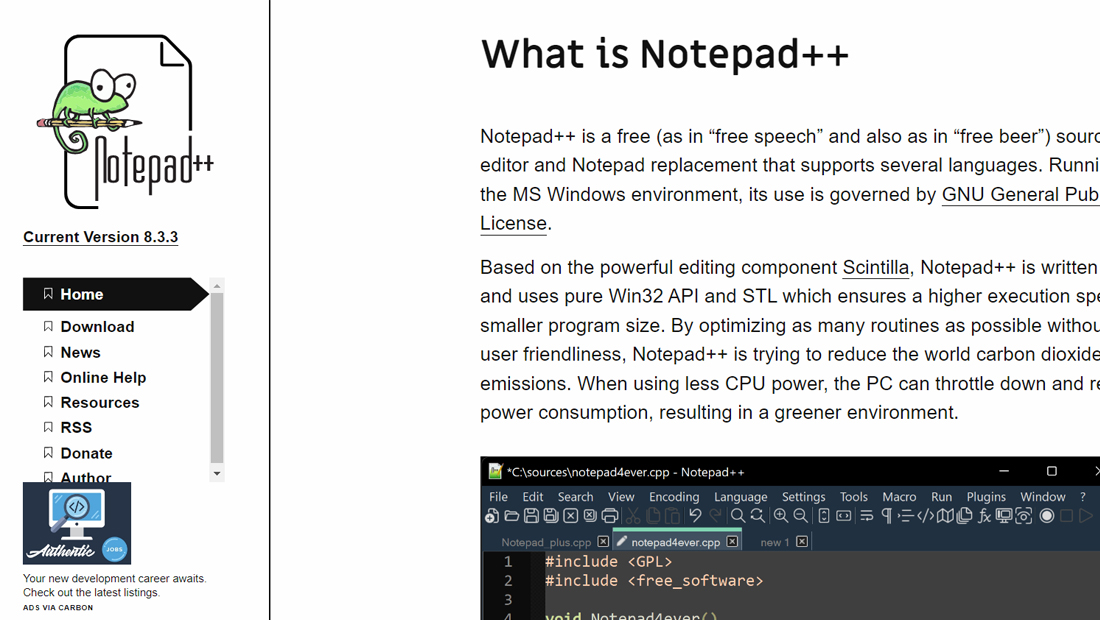Open the Function List fx icon
The image size is (1100, 620).
click(x=984, y=516)
